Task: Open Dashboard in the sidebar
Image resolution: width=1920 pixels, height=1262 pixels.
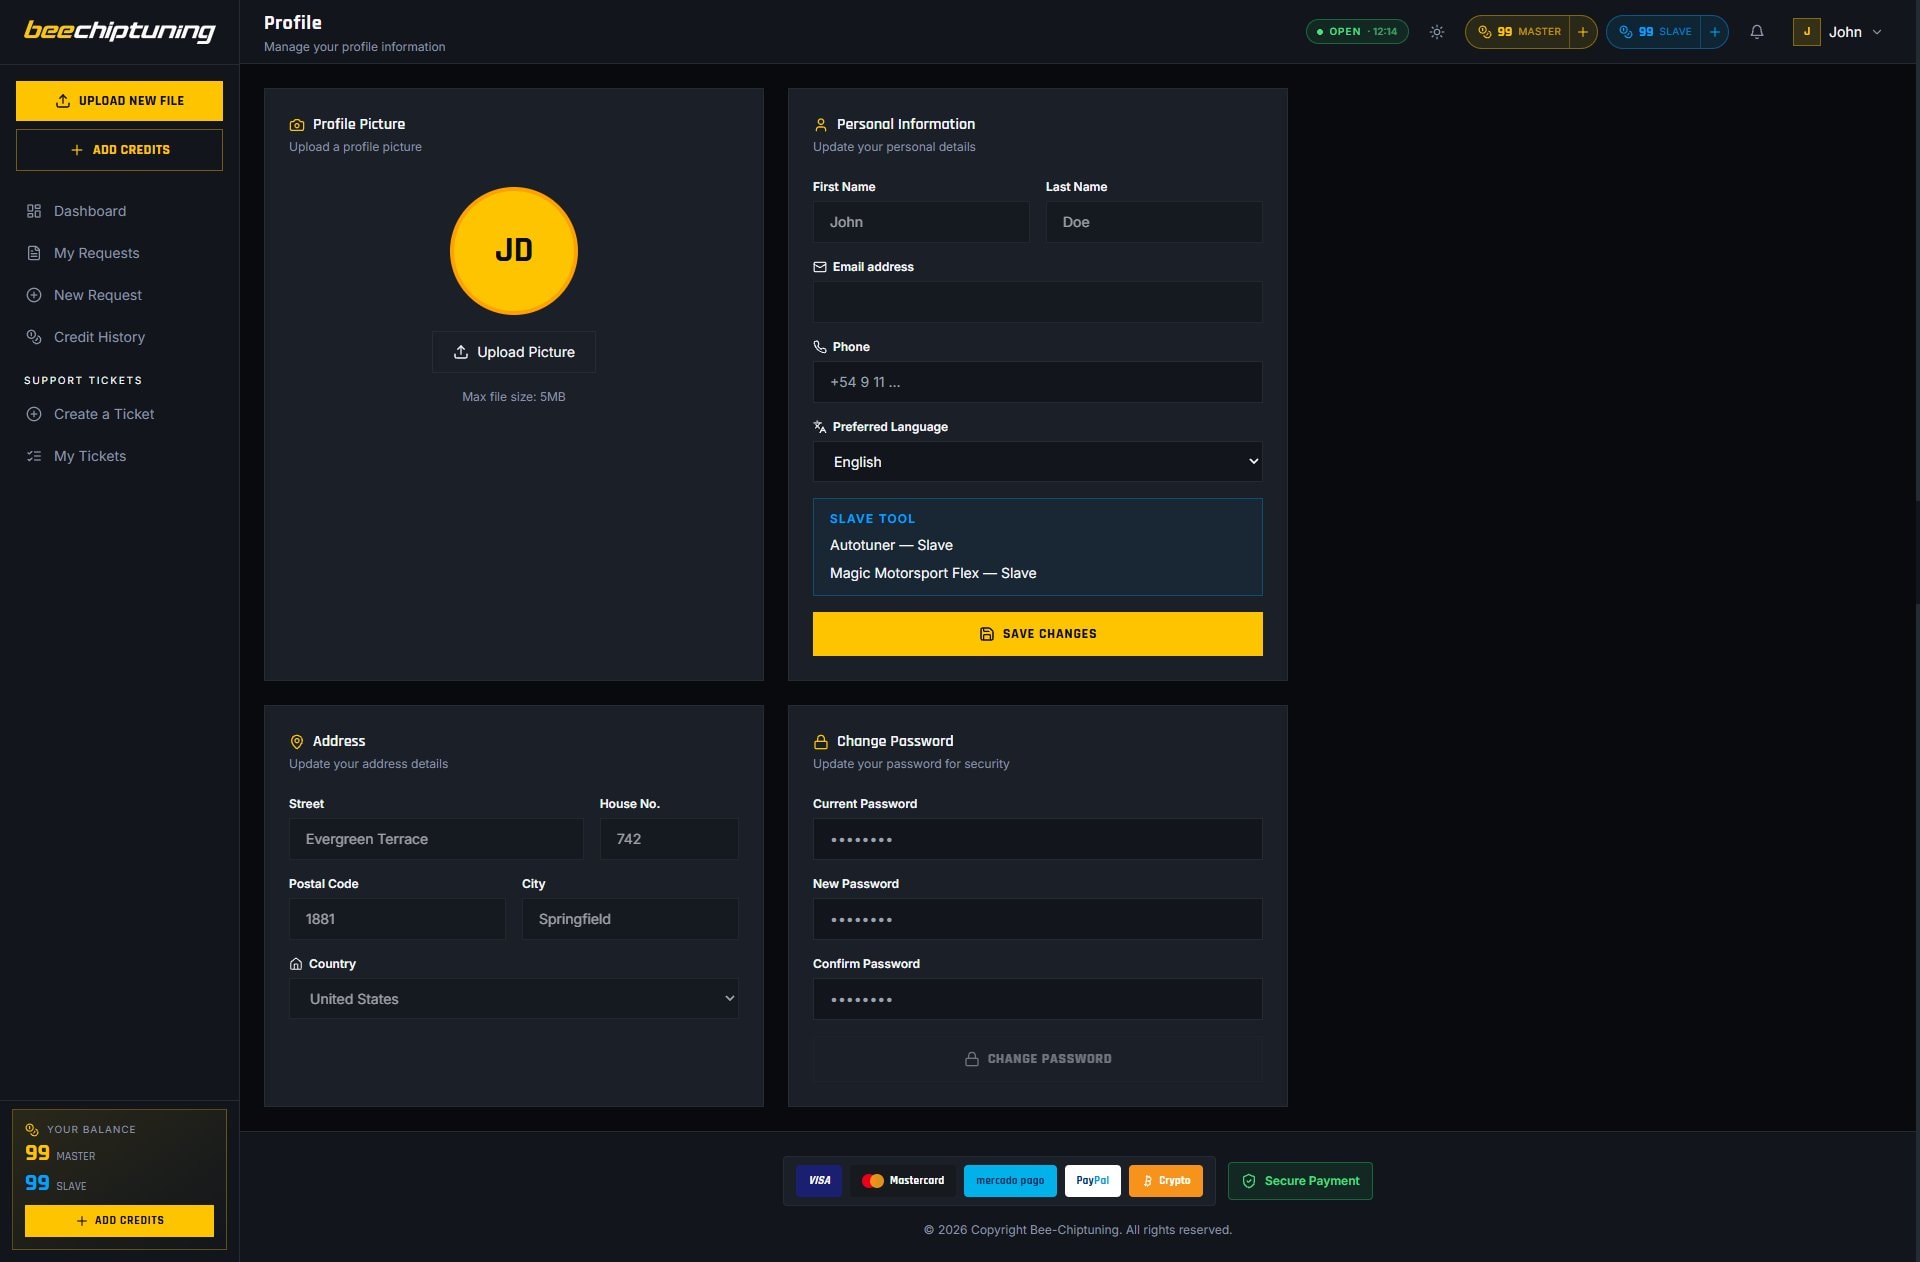Action: pyautogui.click(x=119, y=211)
